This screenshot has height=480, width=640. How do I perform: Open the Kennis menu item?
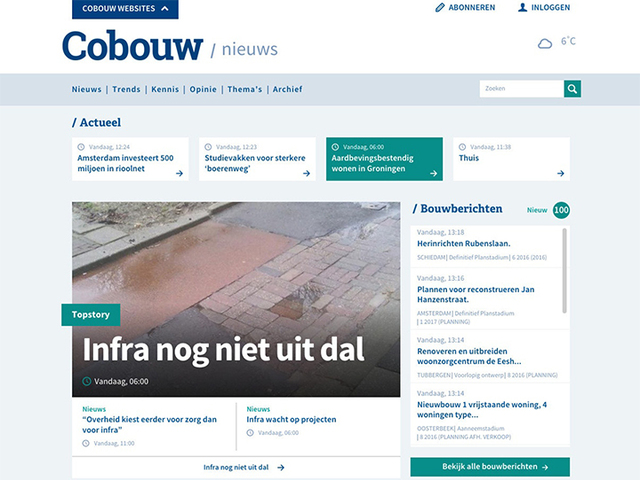(x=165, y=89)
